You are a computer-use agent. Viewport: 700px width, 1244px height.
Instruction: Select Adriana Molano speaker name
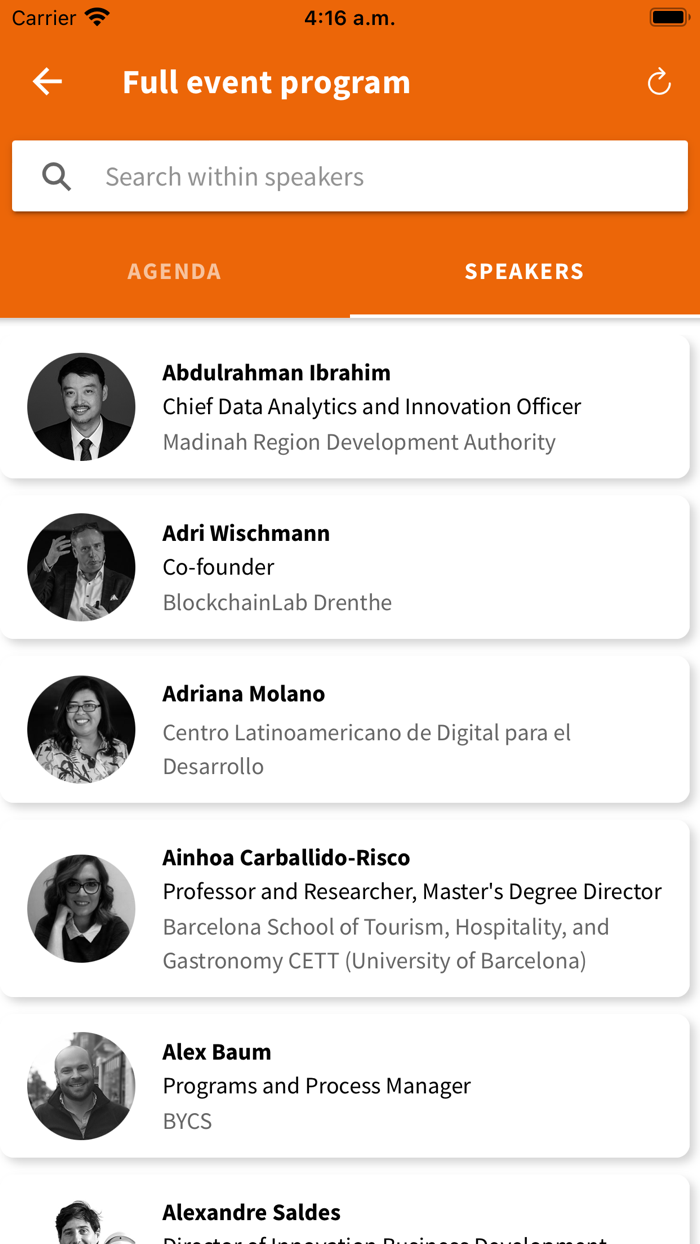[x=244, y=694]
